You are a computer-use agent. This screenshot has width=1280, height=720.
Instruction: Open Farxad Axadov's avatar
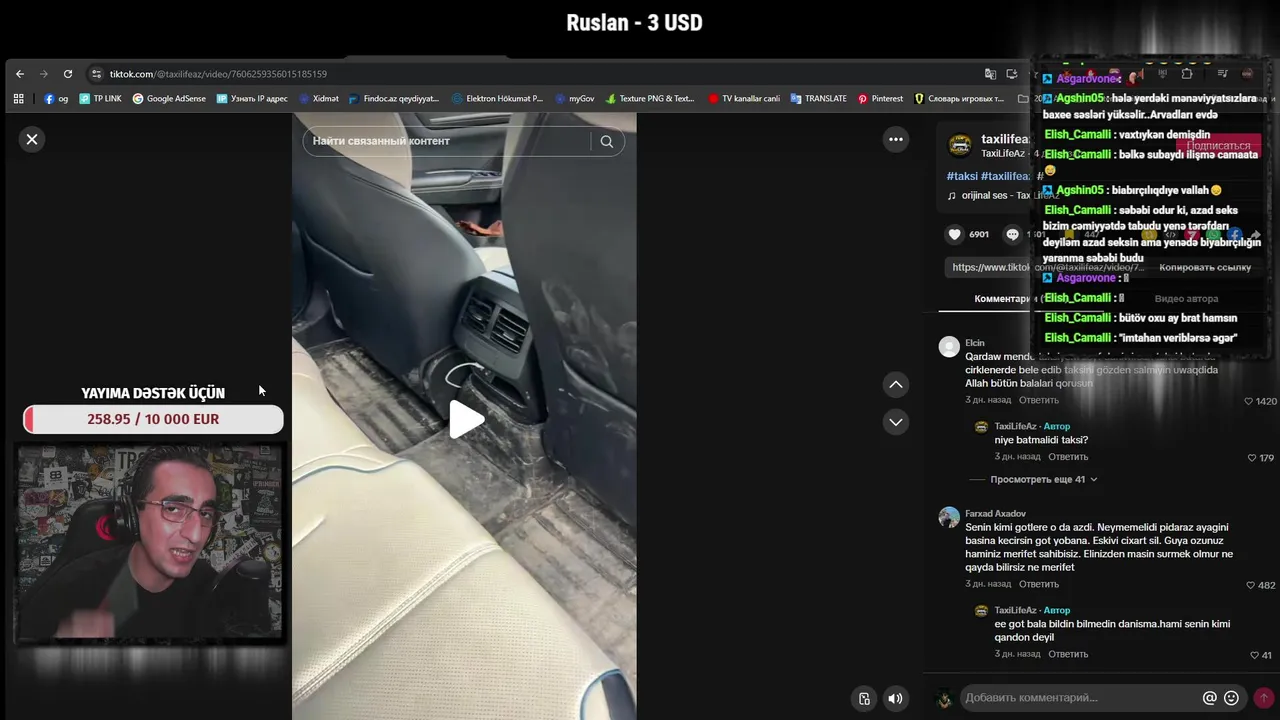(949, 517)
